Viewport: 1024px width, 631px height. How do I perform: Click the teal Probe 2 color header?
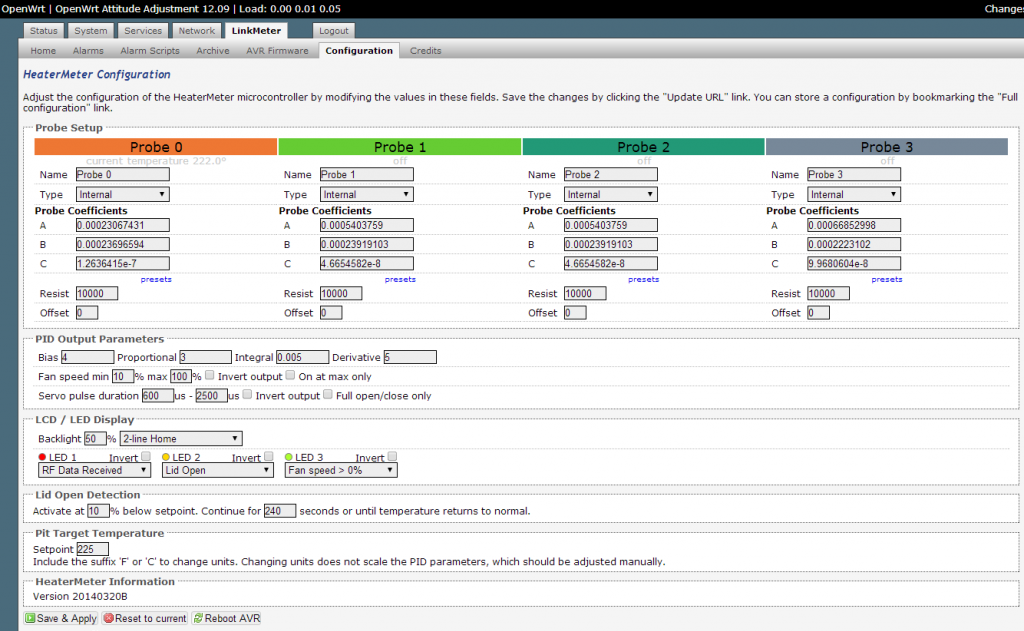click(643, 147)
